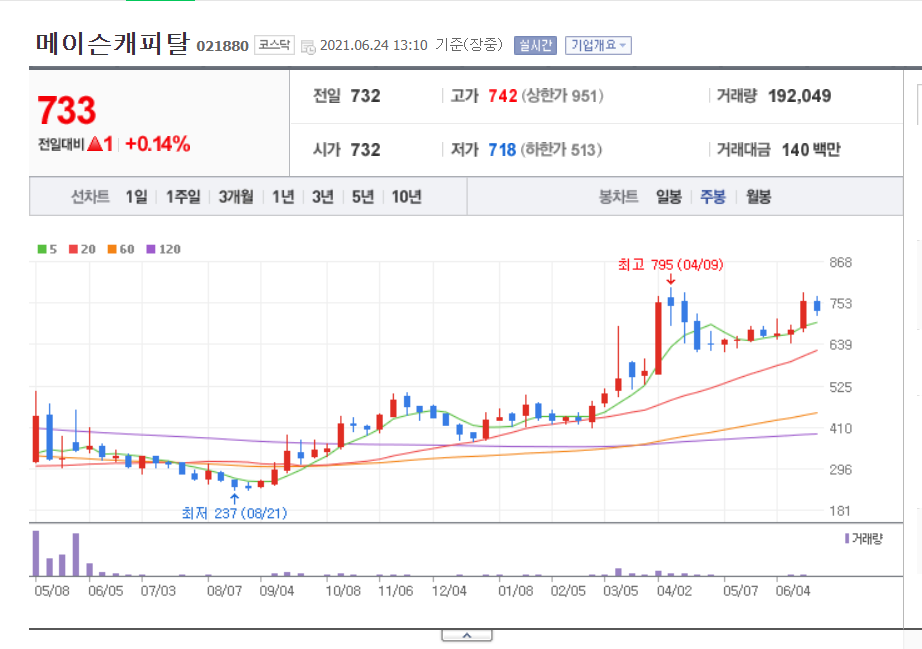Click the orange 60 moving average legend

click(x=121, y=249)
